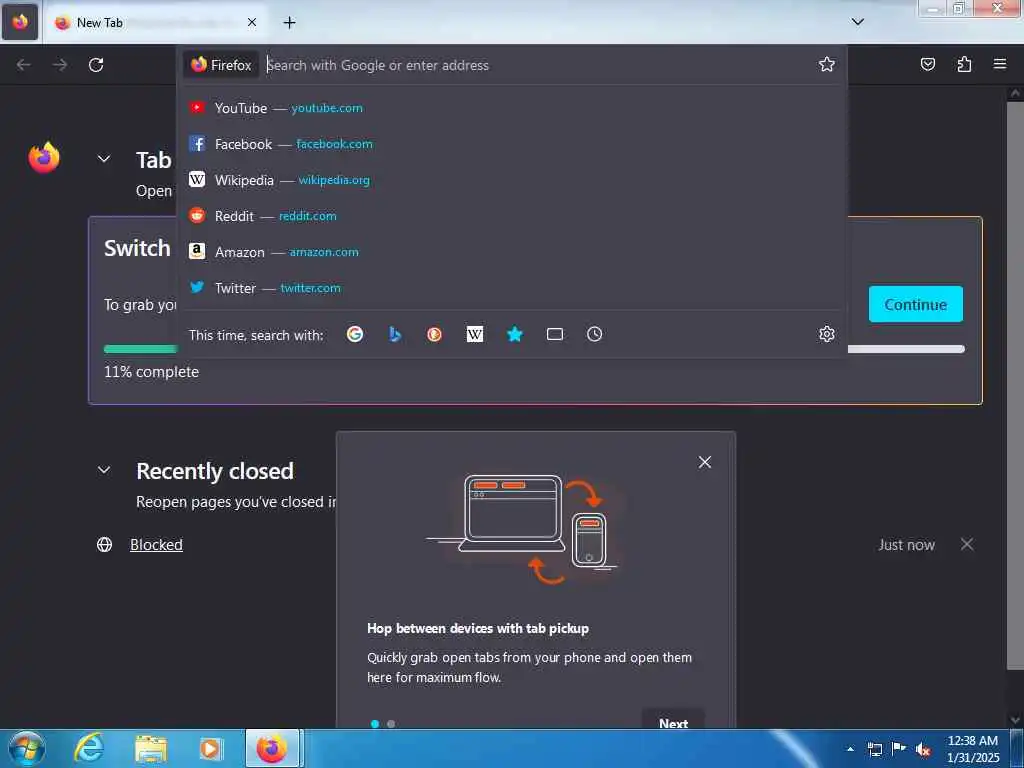The width and height of the screenshot is (1024, 768).
Task: Click the Continue button
Action: [916, 304]
